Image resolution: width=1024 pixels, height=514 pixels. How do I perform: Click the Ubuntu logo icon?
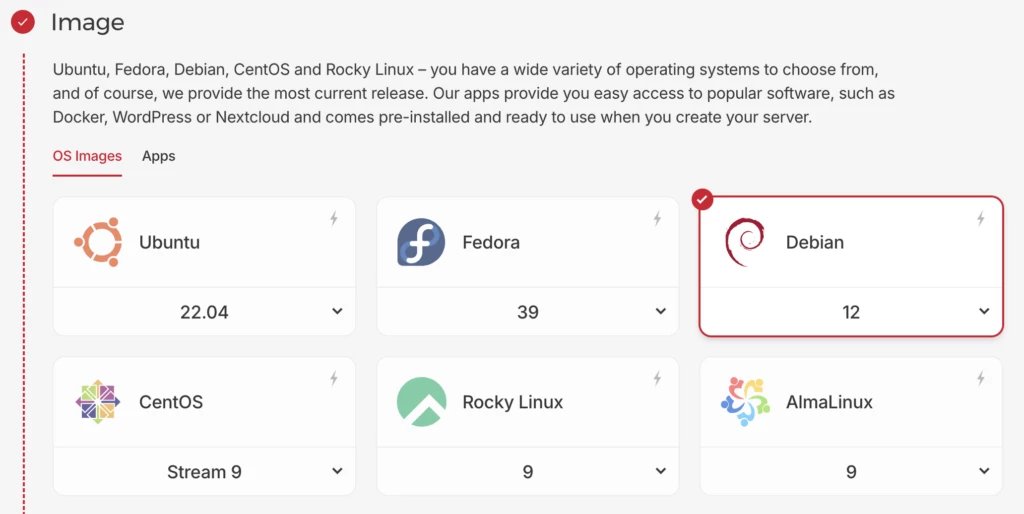[x=98, y=242]
